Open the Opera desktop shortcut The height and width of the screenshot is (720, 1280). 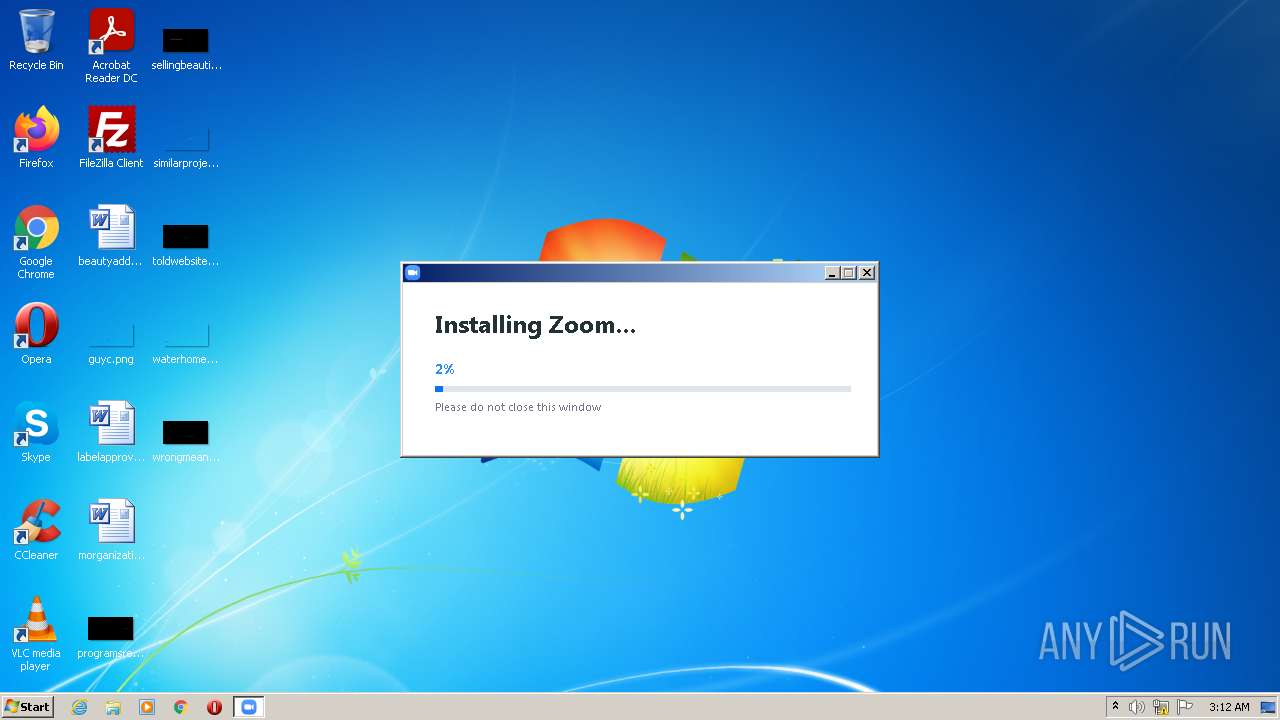(x=36, y=334)
